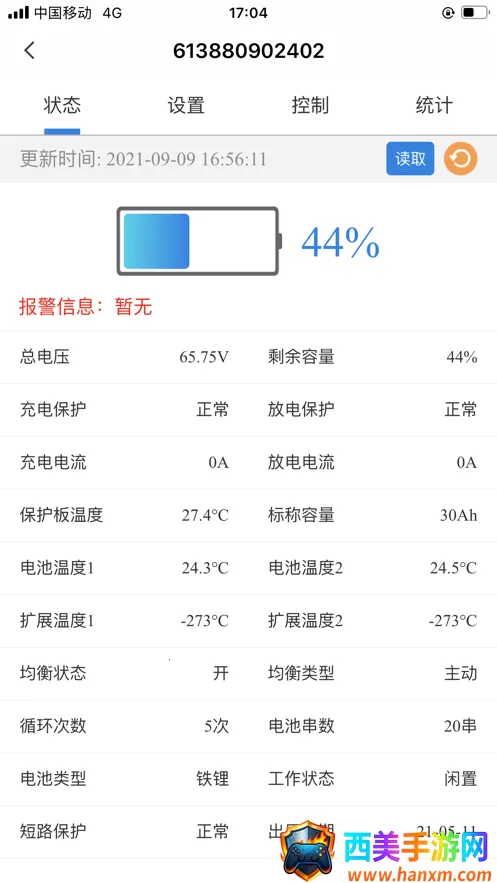Click the blue 读取 button
Image resolution: width=497 pixels, height=883 pixels.
click(x=410, y=159)
